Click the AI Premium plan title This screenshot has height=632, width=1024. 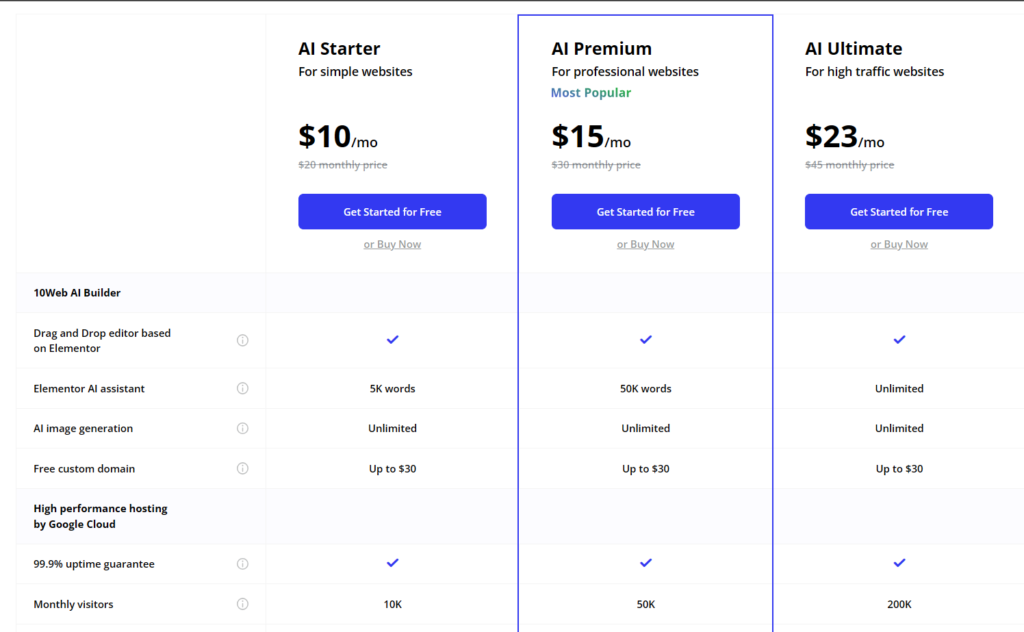(601, 49)
